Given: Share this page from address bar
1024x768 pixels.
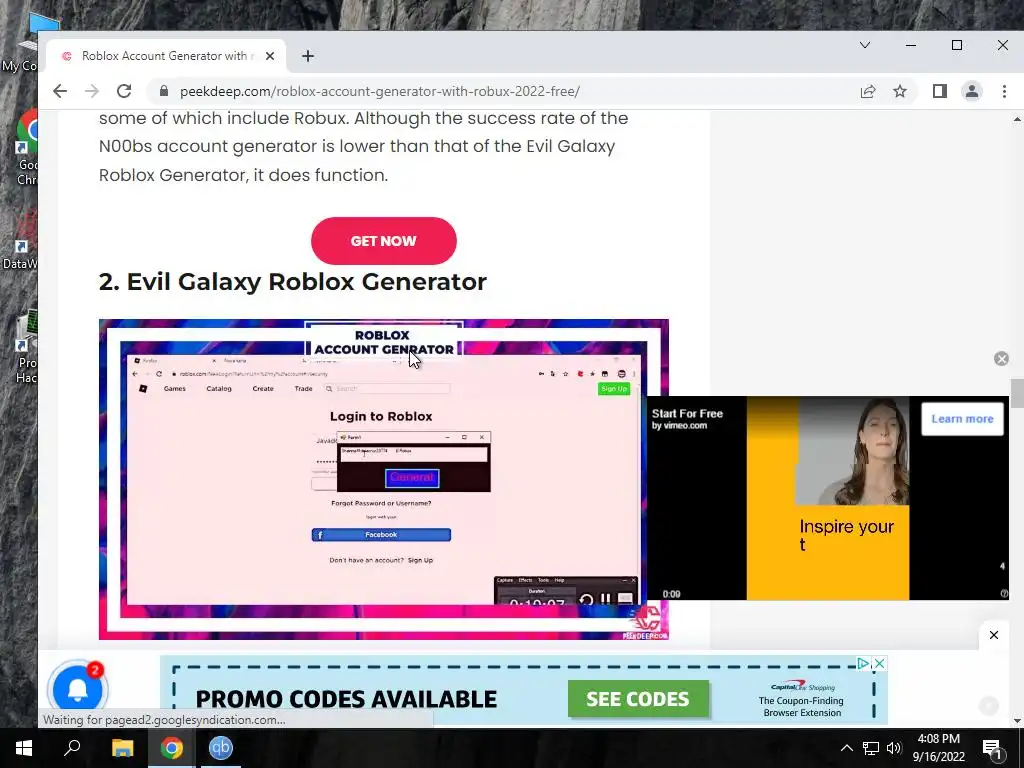Looking at the screenshot, I should (868, 91).
